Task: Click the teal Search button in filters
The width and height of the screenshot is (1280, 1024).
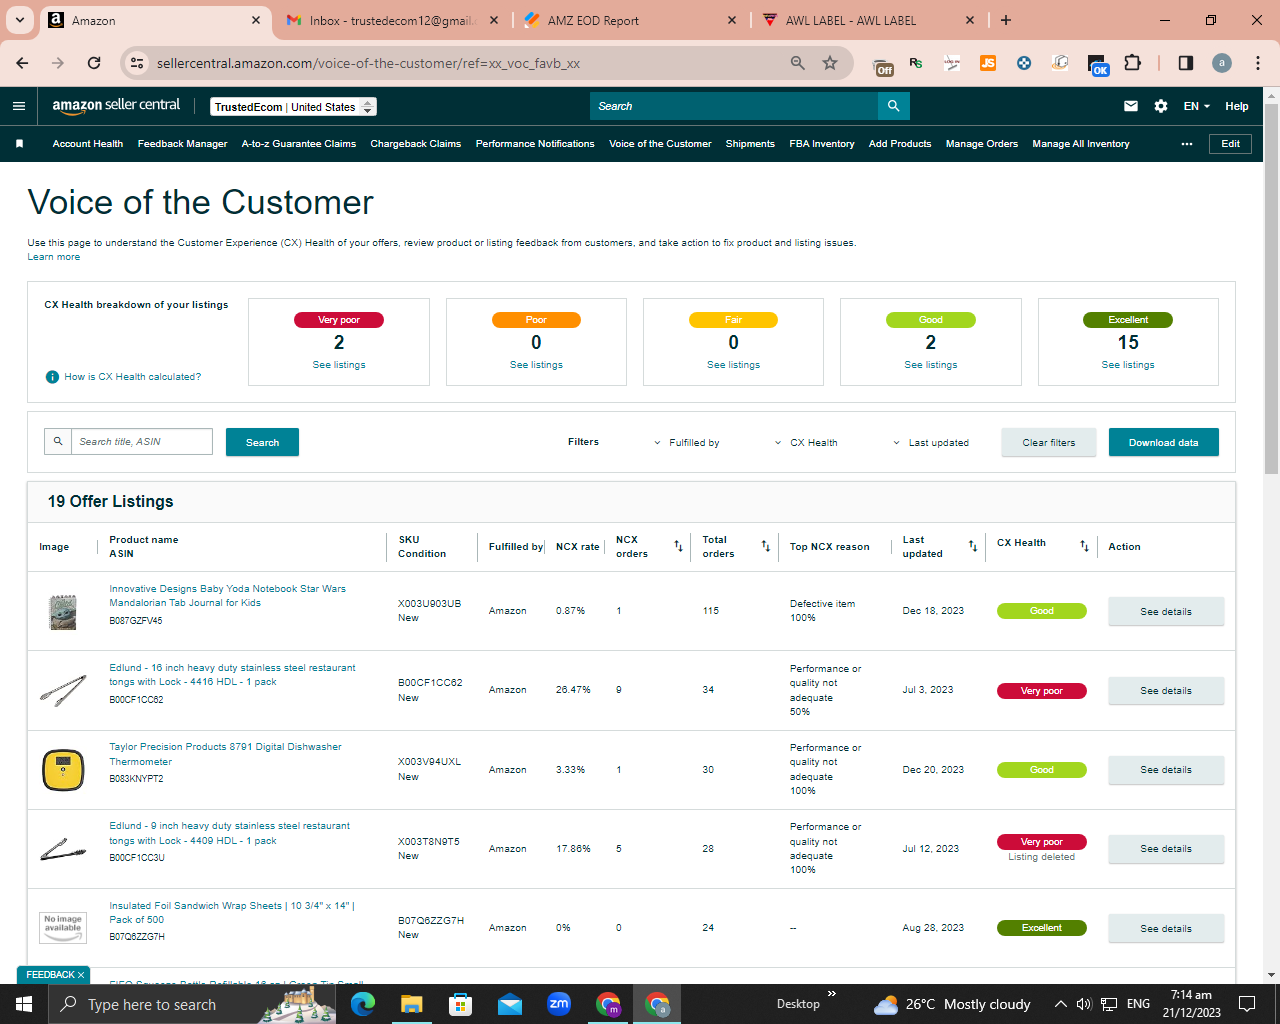Action: pos(262,442)
